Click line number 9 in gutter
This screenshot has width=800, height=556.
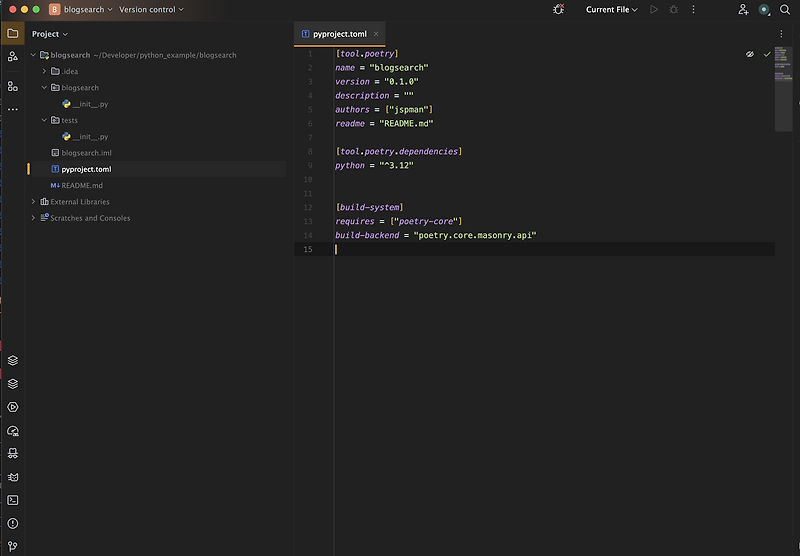point(310,165)
